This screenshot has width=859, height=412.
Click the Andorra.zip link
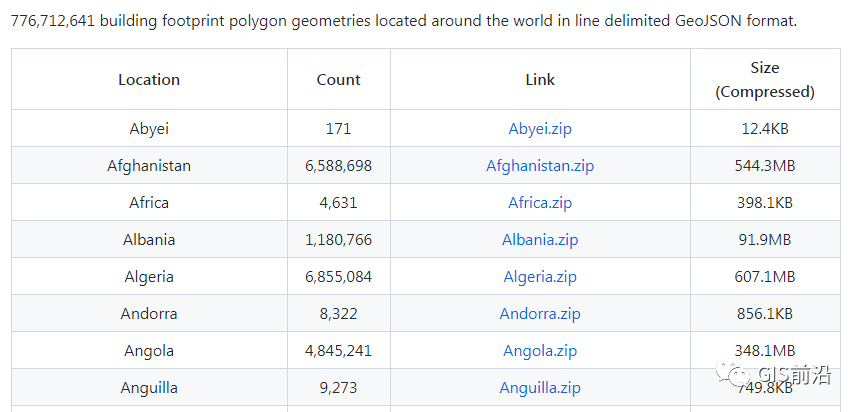coord(540,314)
